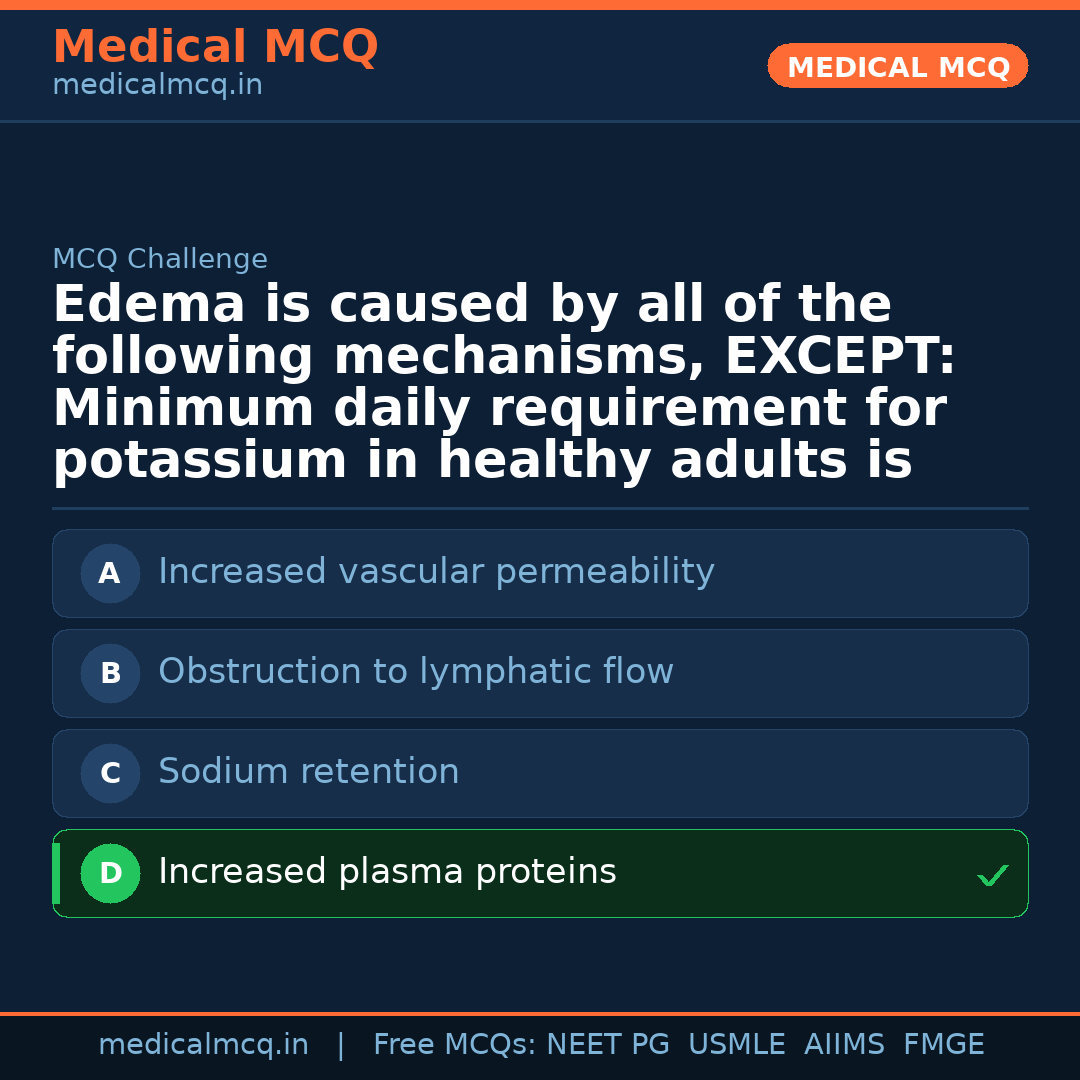The image size is (1080, 1080).
Task: Open the Medical MCQ header title
Action: tap(215, 47)
